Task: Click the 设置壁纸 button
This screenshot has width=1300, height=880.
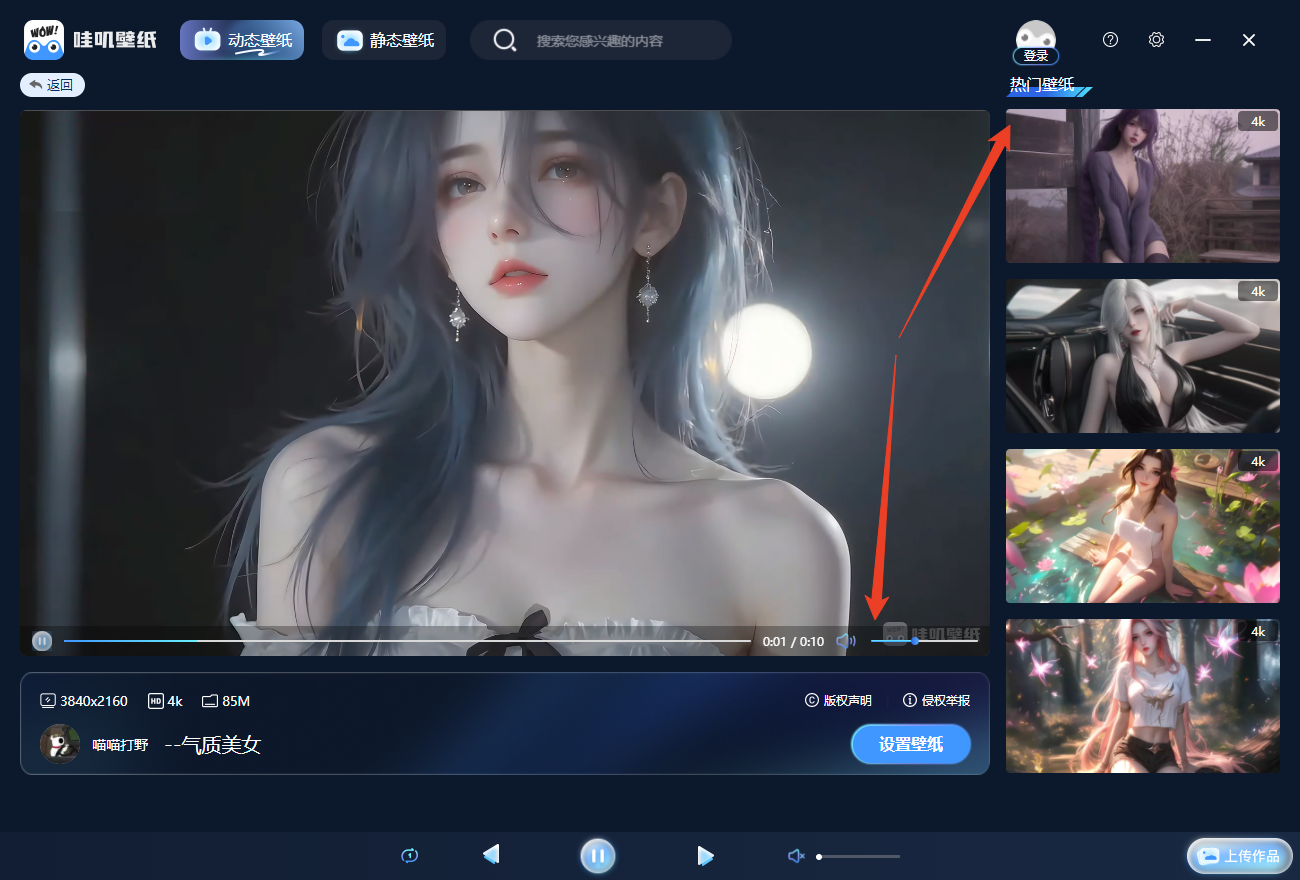Action: coord(910,745)
